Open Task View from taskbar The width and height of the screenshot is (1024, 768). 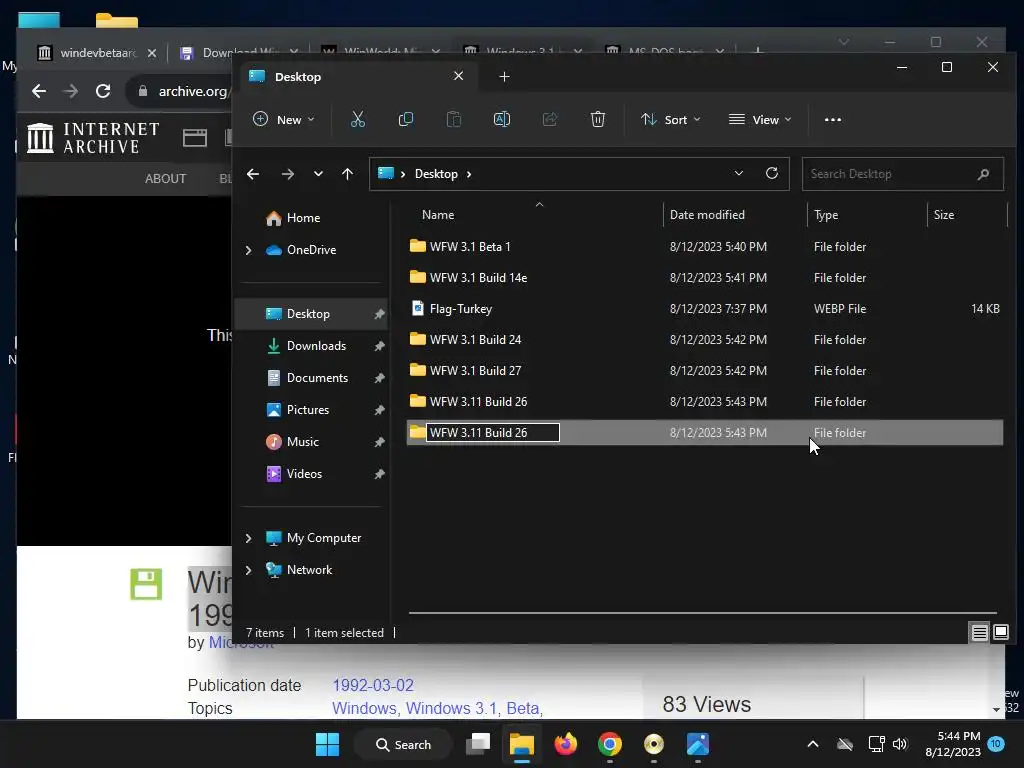coord(478,744)
